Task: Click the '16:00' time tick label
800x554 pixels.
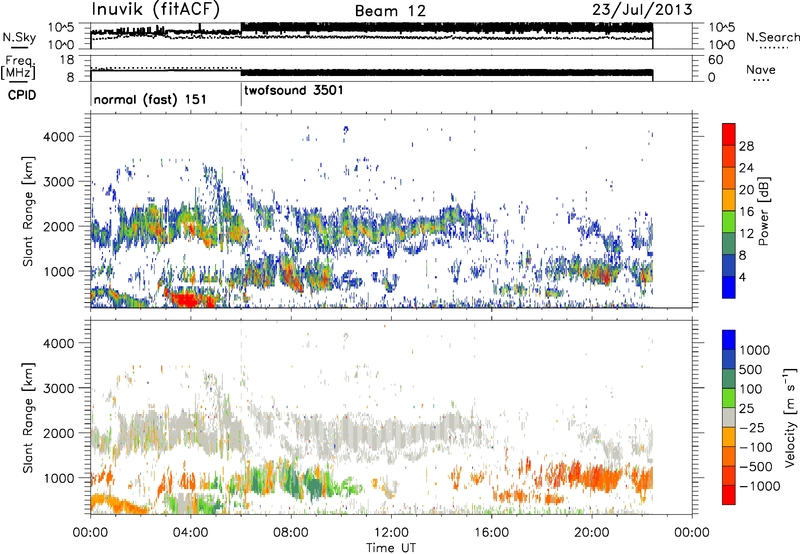Action: 491,533
